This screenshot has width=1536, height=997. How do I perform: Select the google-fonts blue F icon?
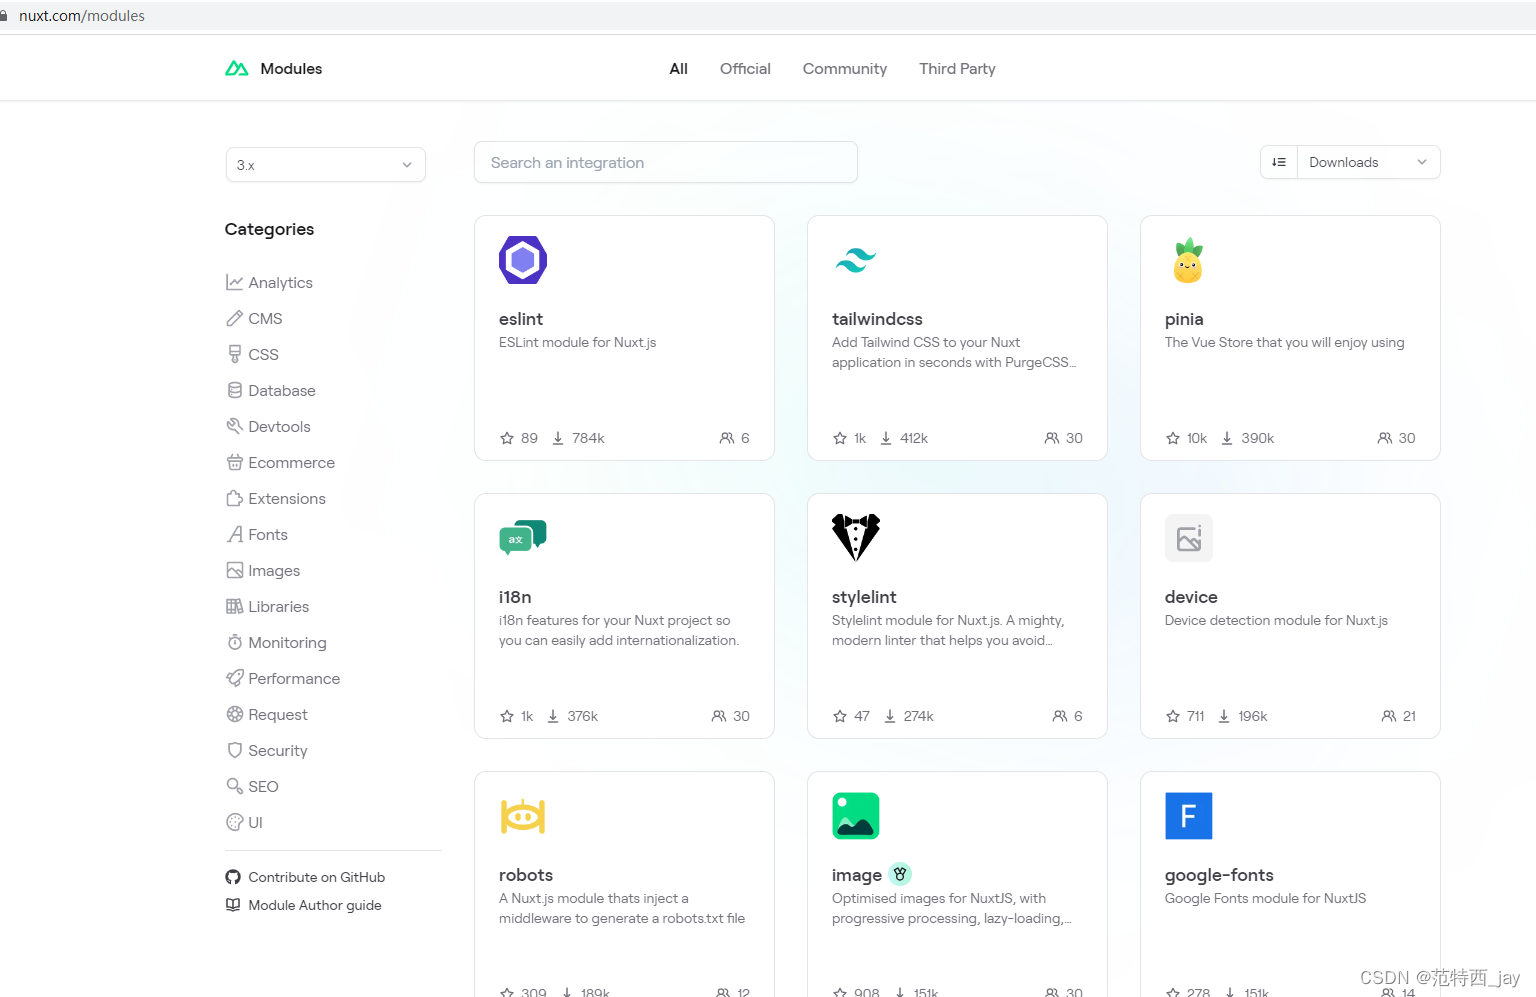[x=1188, y=816]
